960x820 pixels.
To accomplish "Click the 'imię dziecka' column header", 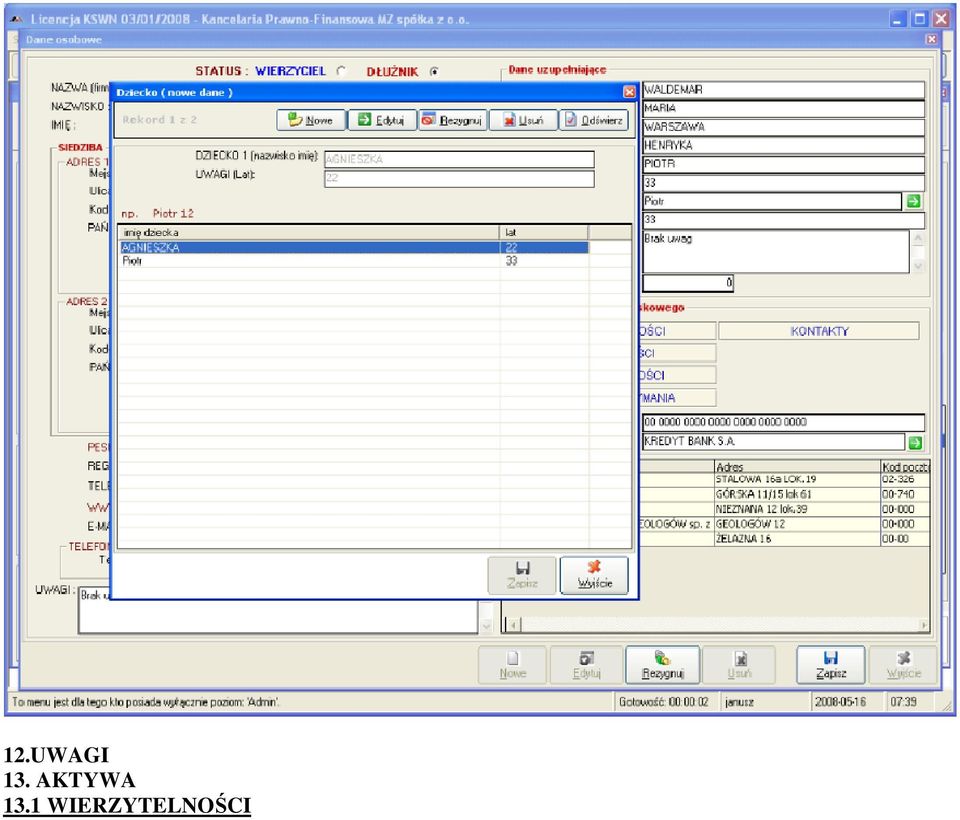I will pos(309,233).
